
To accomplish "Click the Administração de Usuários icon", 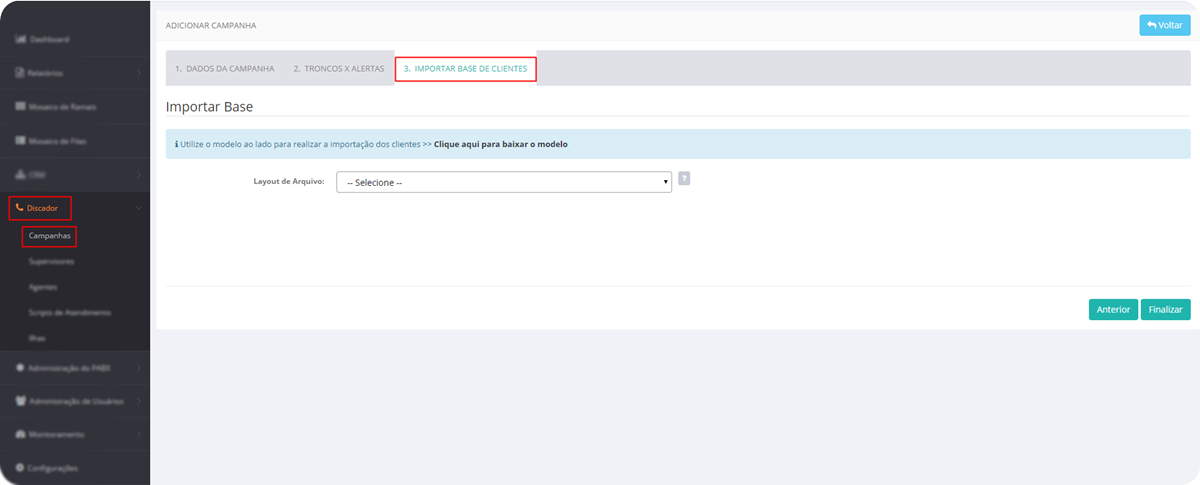I will click(x=20, y=401).
